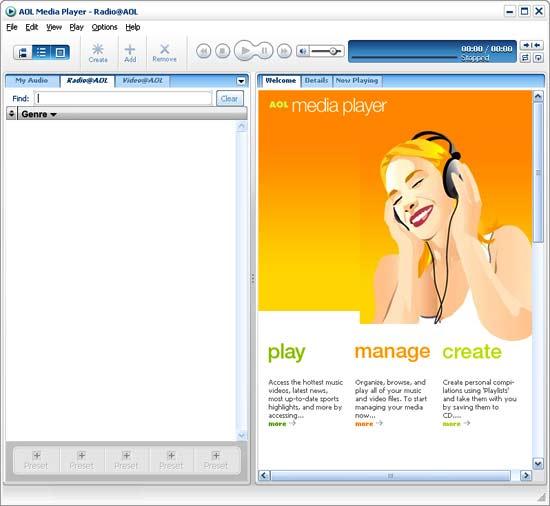Click the sort arrows beside Genre

click(x=11, y=114)
